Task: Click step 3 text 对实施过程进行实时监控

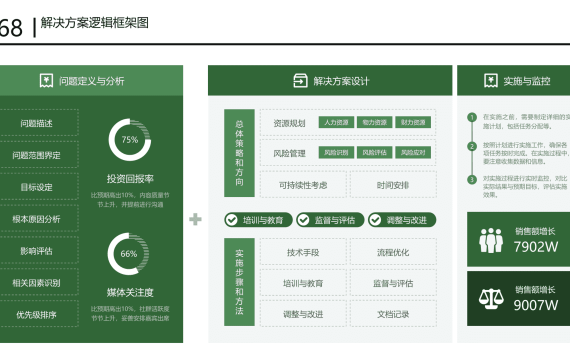Action: (x=526, y=186)
